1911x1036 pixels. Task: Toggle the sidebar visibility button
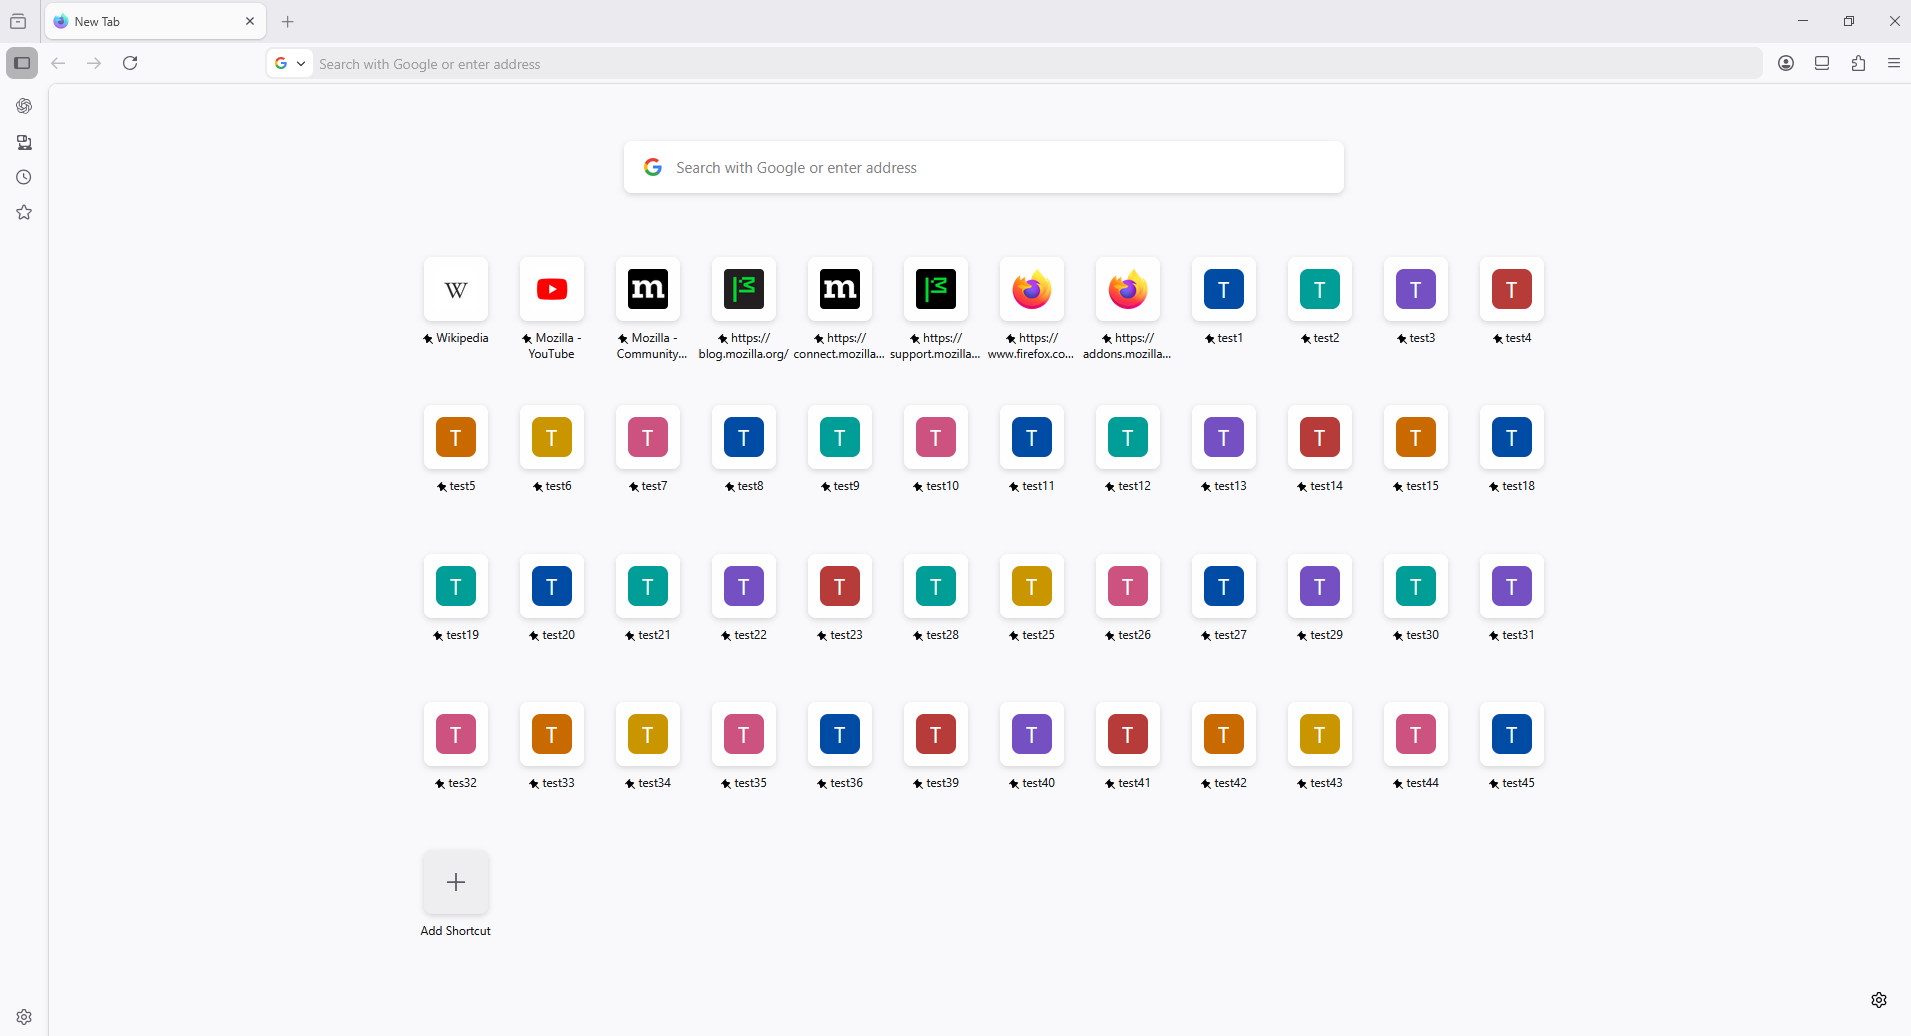(22, 63)
